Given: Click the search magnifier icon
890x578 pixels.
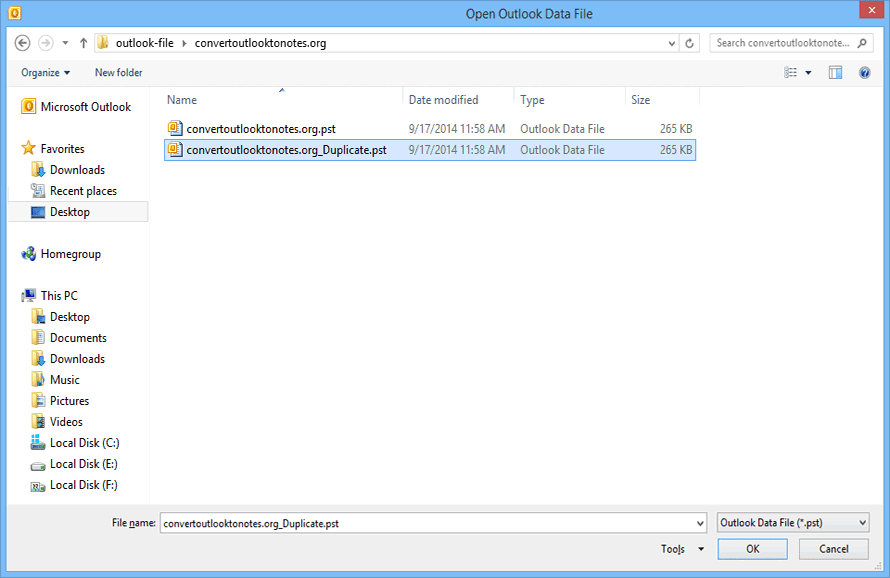Looking at the screenshot, I should (862, 43).
